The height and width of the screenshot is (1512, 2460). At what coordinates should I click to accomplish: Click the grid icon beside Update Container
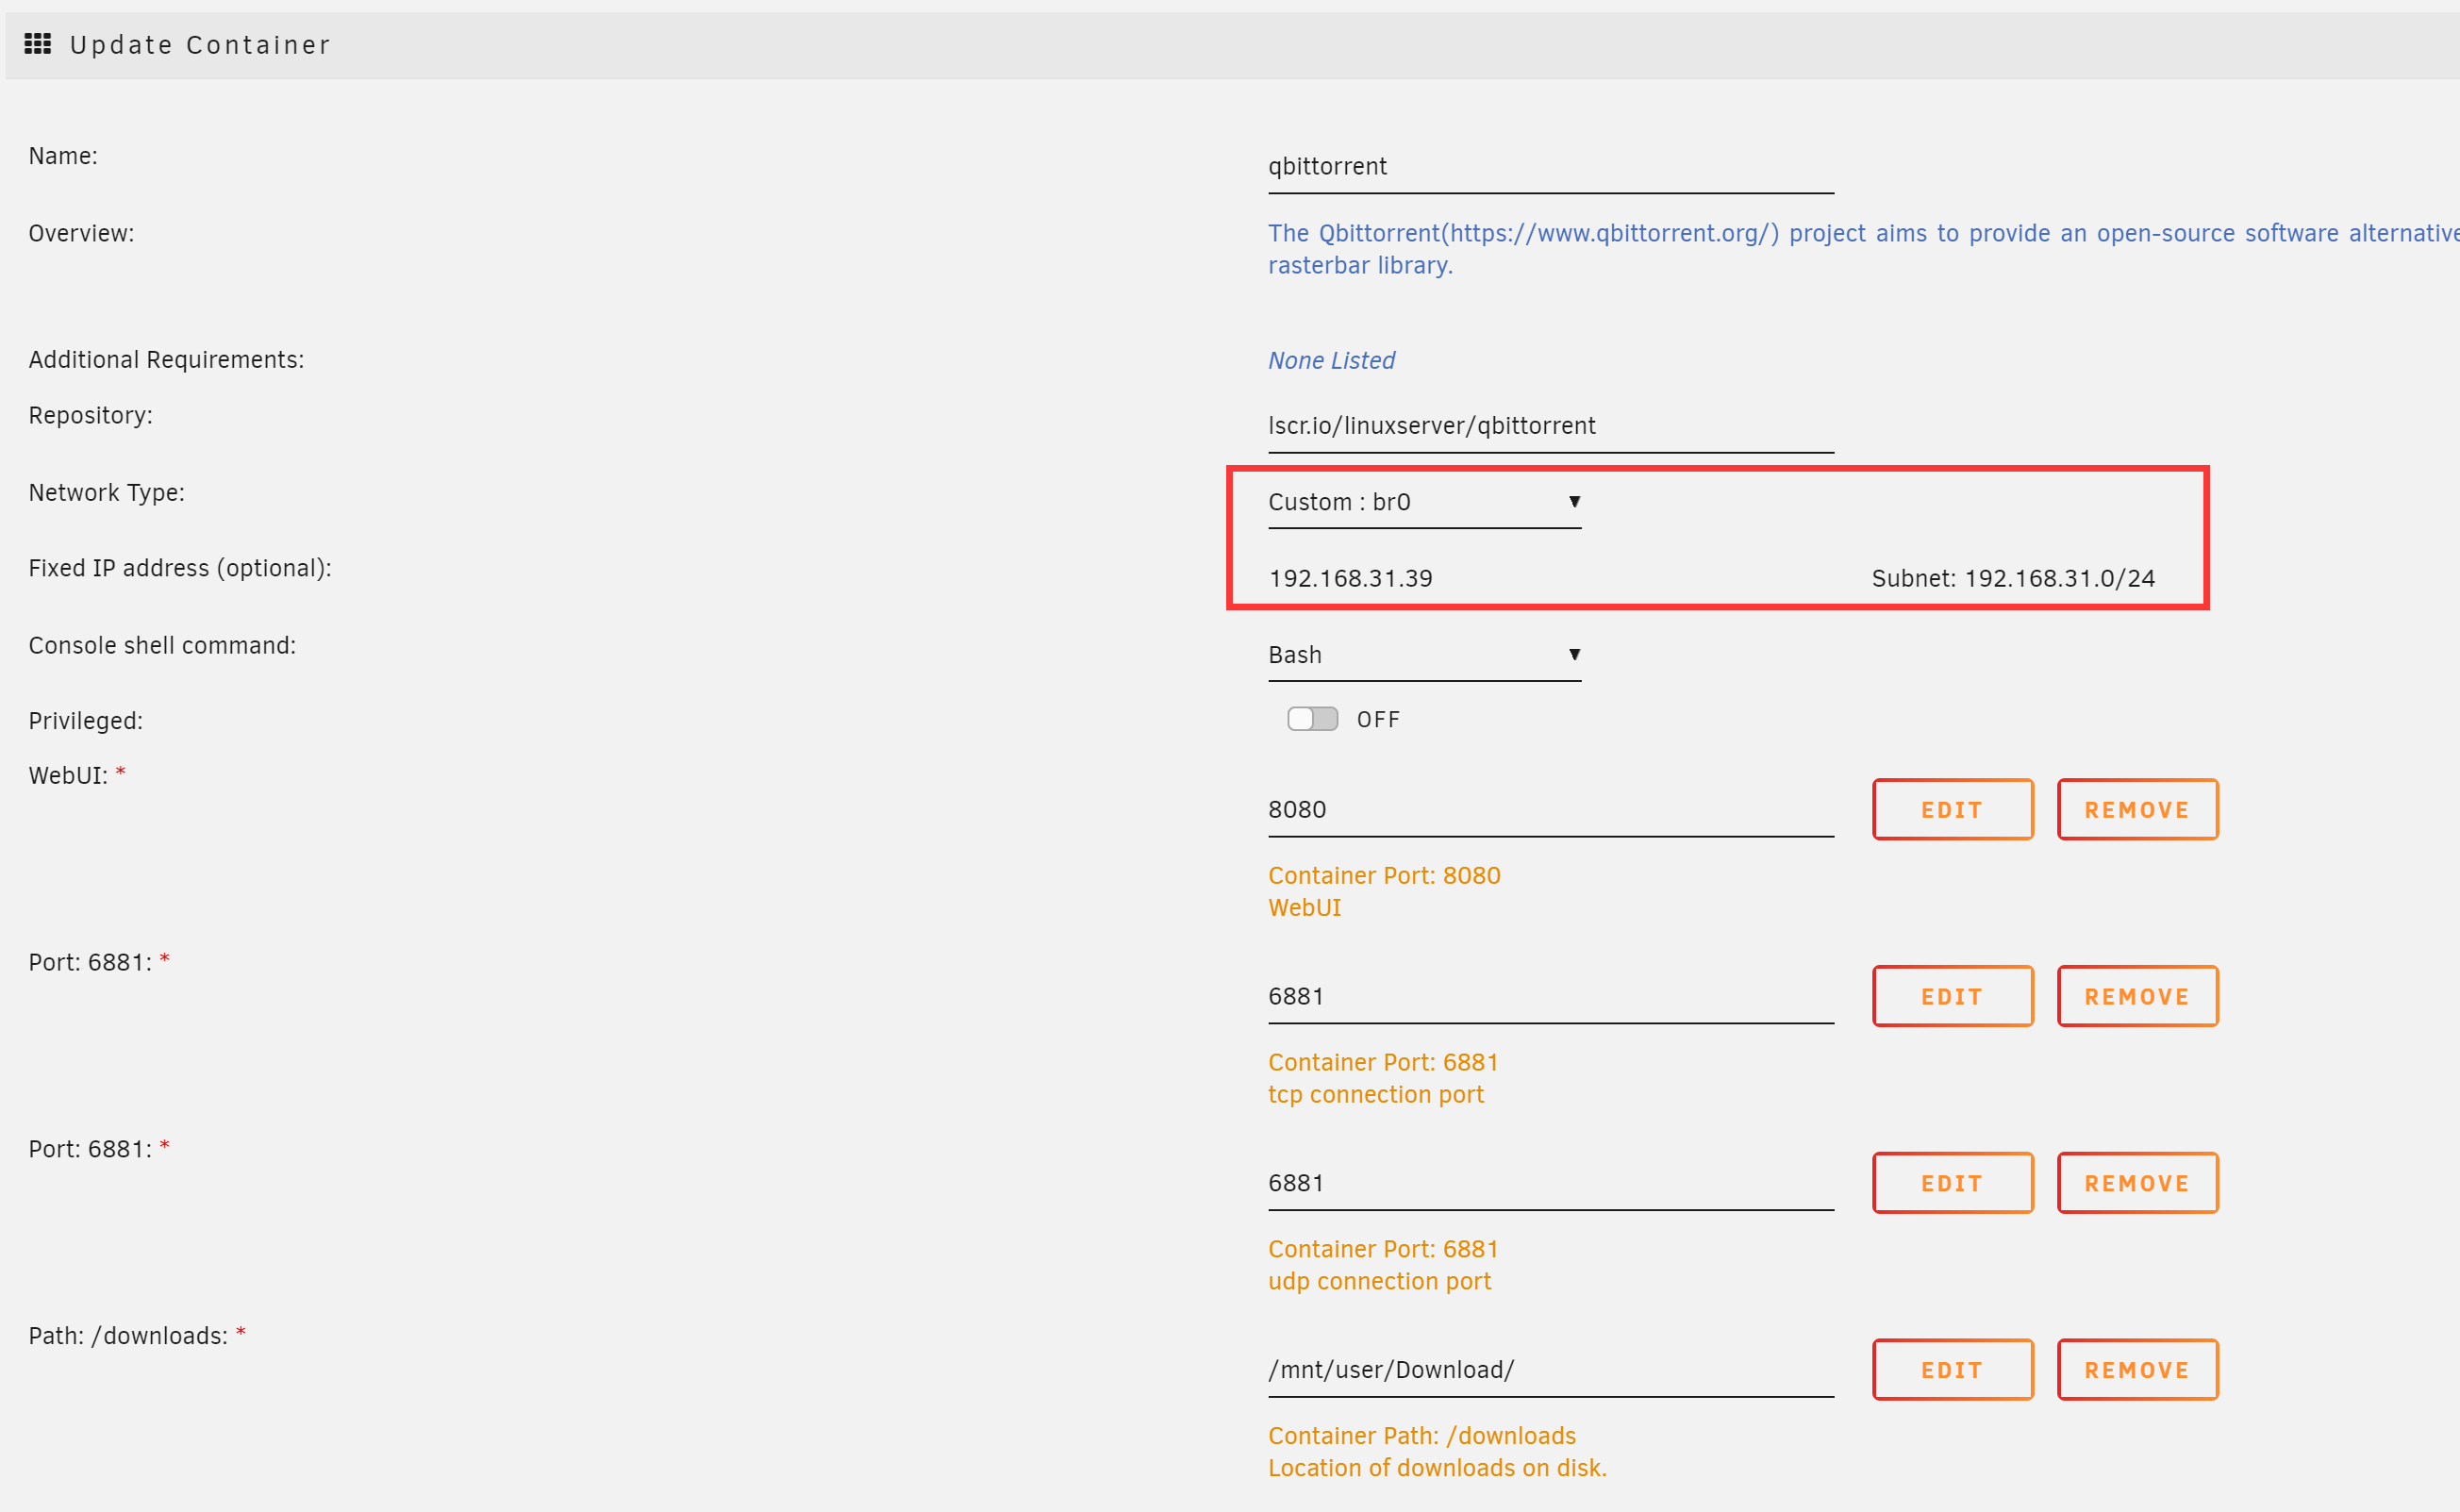click(x=37, y=44)
